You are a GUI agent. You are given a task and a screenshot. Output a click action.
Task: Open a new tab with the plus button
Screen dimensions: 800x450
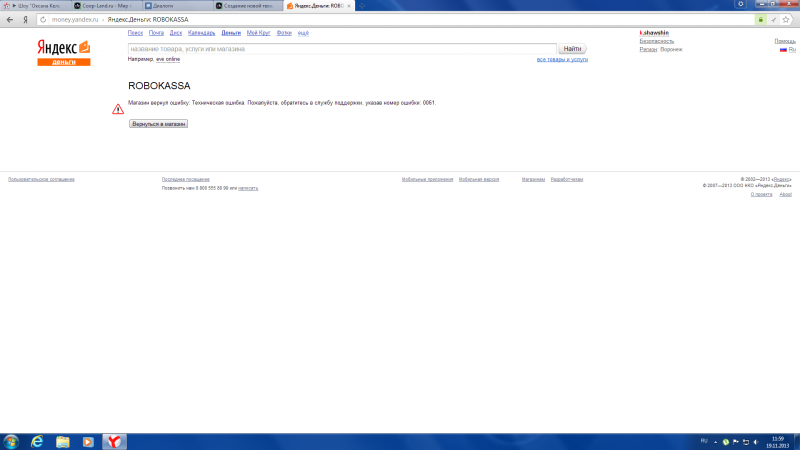362,6
